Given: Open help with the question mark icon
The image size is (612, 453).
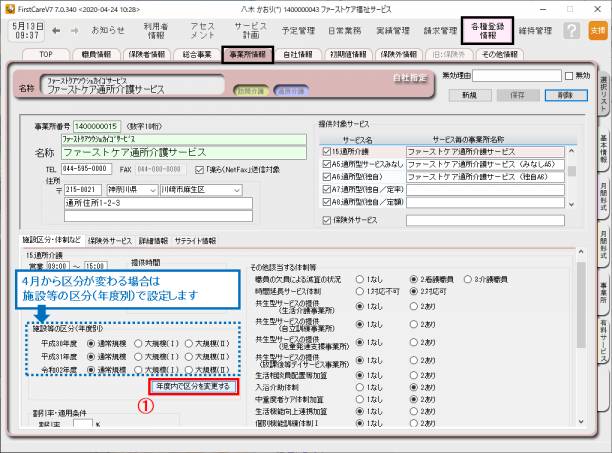Looking at the screenshot, I should (571, 31).
